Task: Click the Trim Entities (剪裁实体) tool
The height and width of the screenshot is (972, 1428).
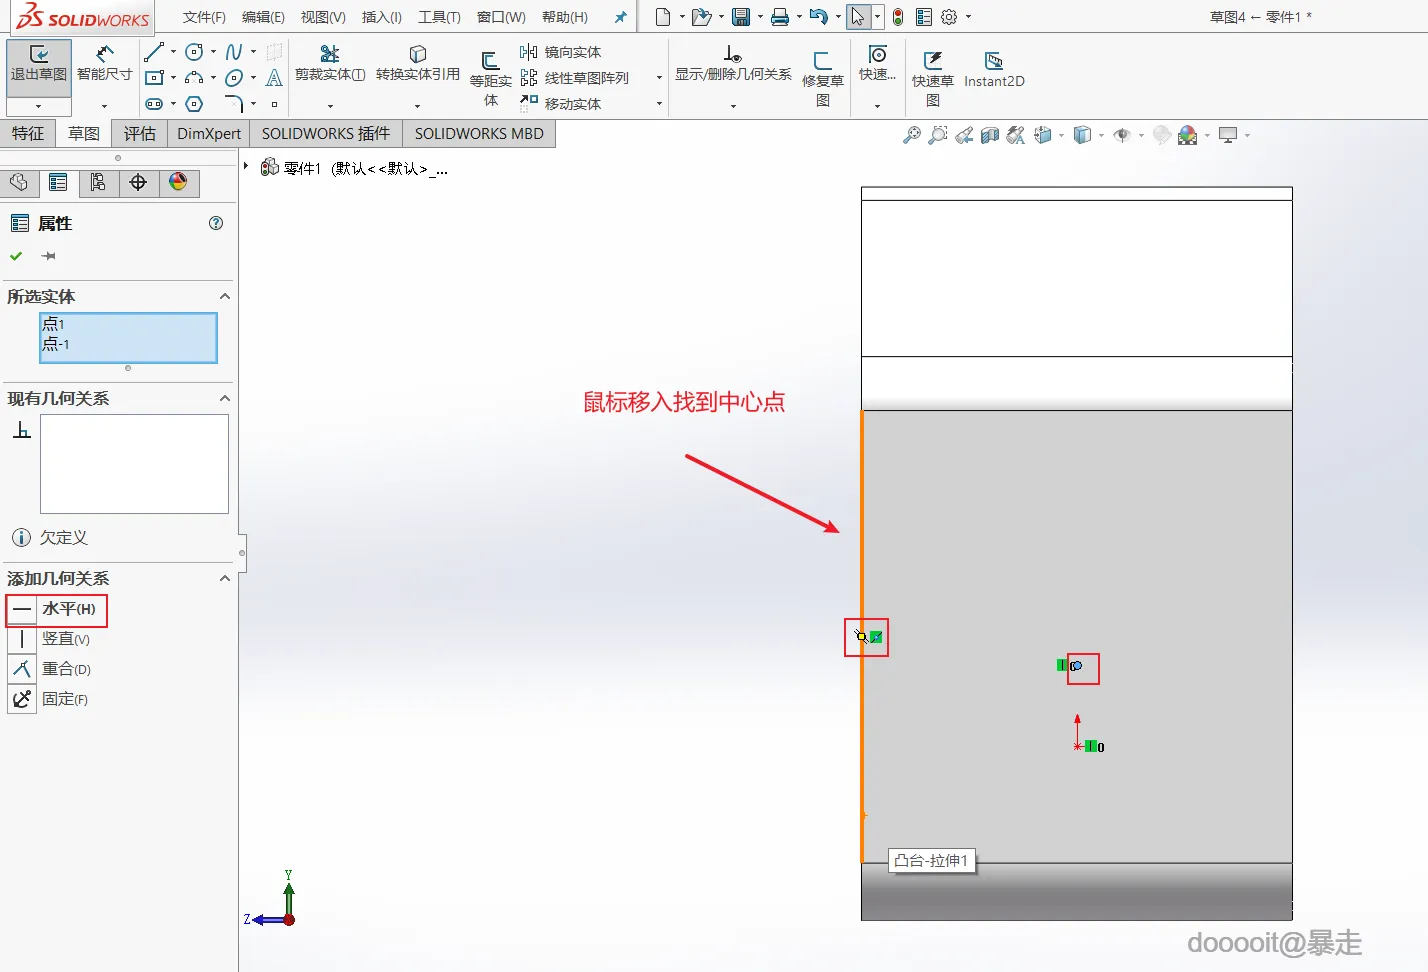Action: click(330, 63)
